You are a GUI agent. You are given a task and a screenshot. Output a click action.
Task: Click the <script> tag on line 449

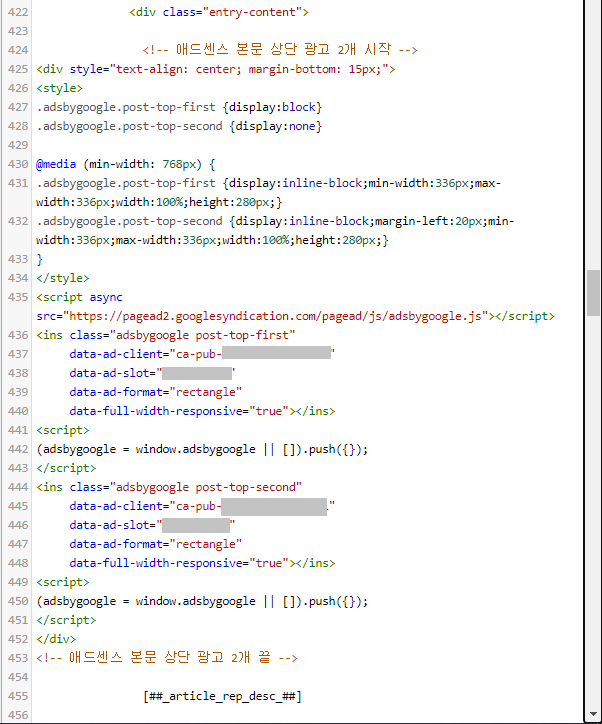63,582
